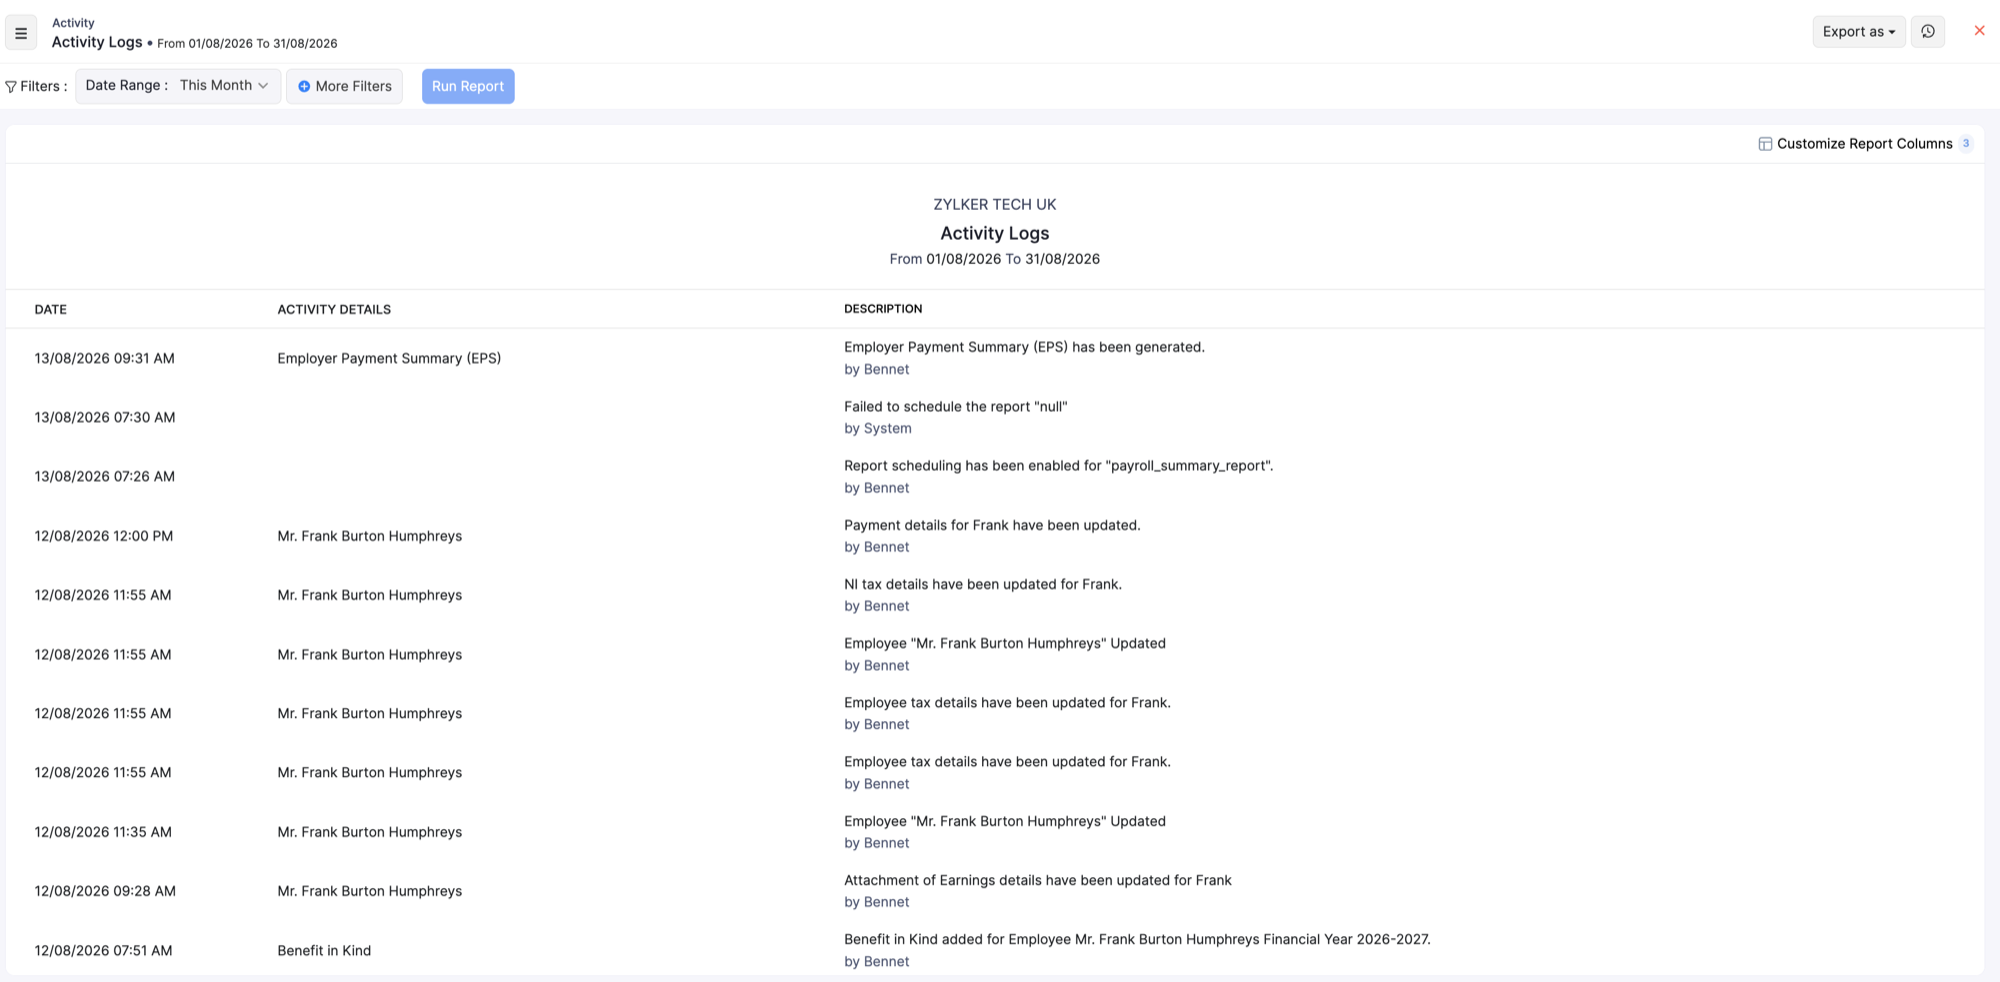
Task: Click the payroll_summary_report scheduling description
Action: pyautogui.click(x=1059, y=466)
